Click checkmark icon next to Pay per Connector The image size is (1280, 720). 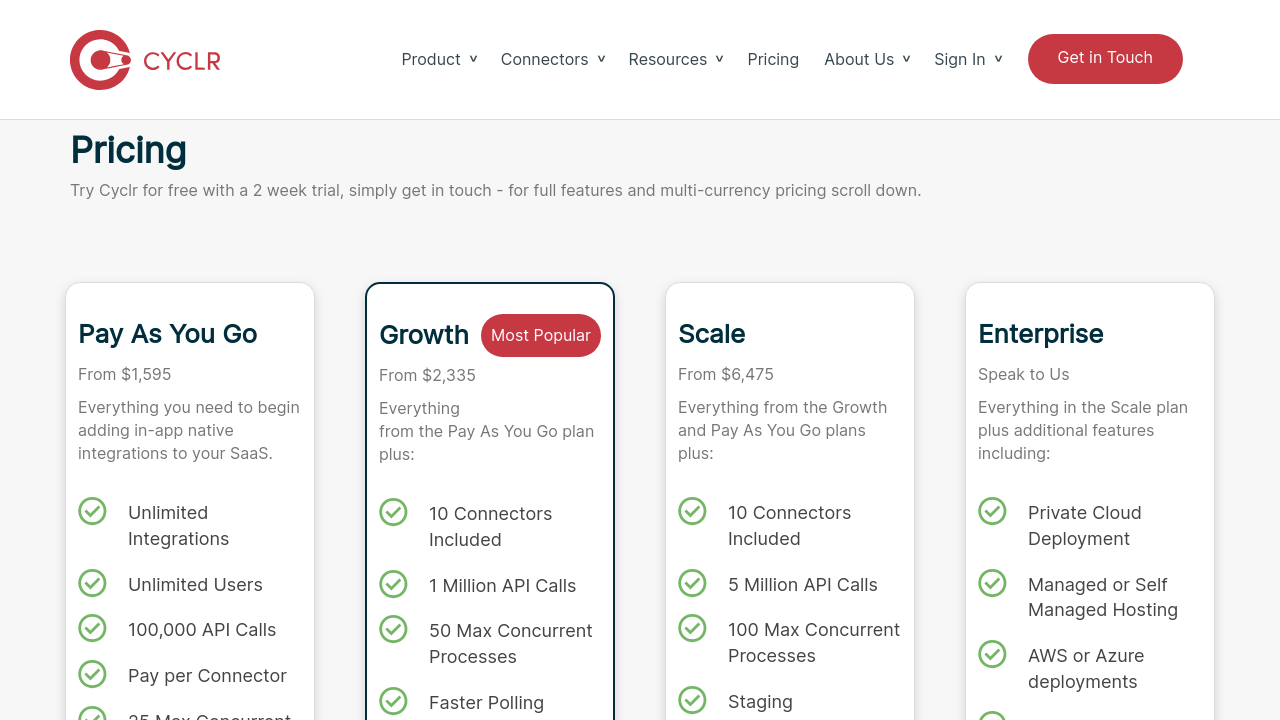(x=92, y=674)
